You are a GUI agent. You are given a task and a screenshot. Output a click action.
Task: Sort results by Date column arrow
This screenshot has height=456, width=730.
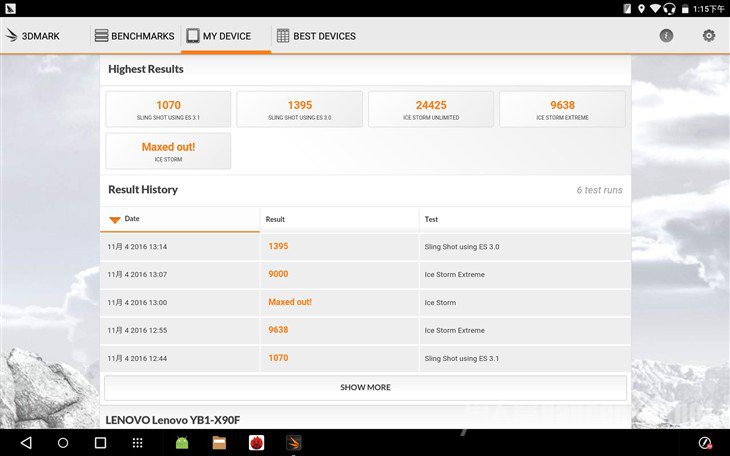click(115, 220)
